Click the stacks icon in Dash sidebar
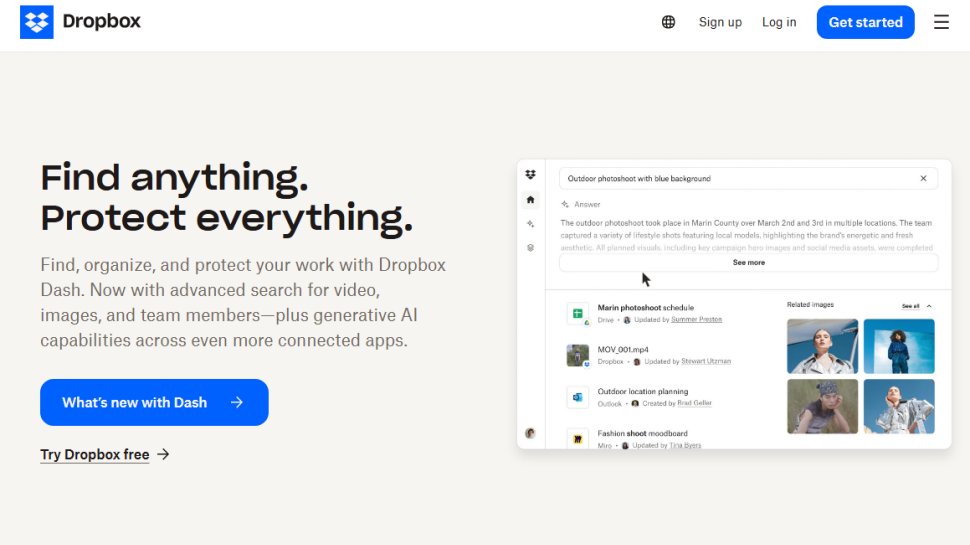Screen dimensions: 970x545 pyautogui.click(x=530, y=248)
